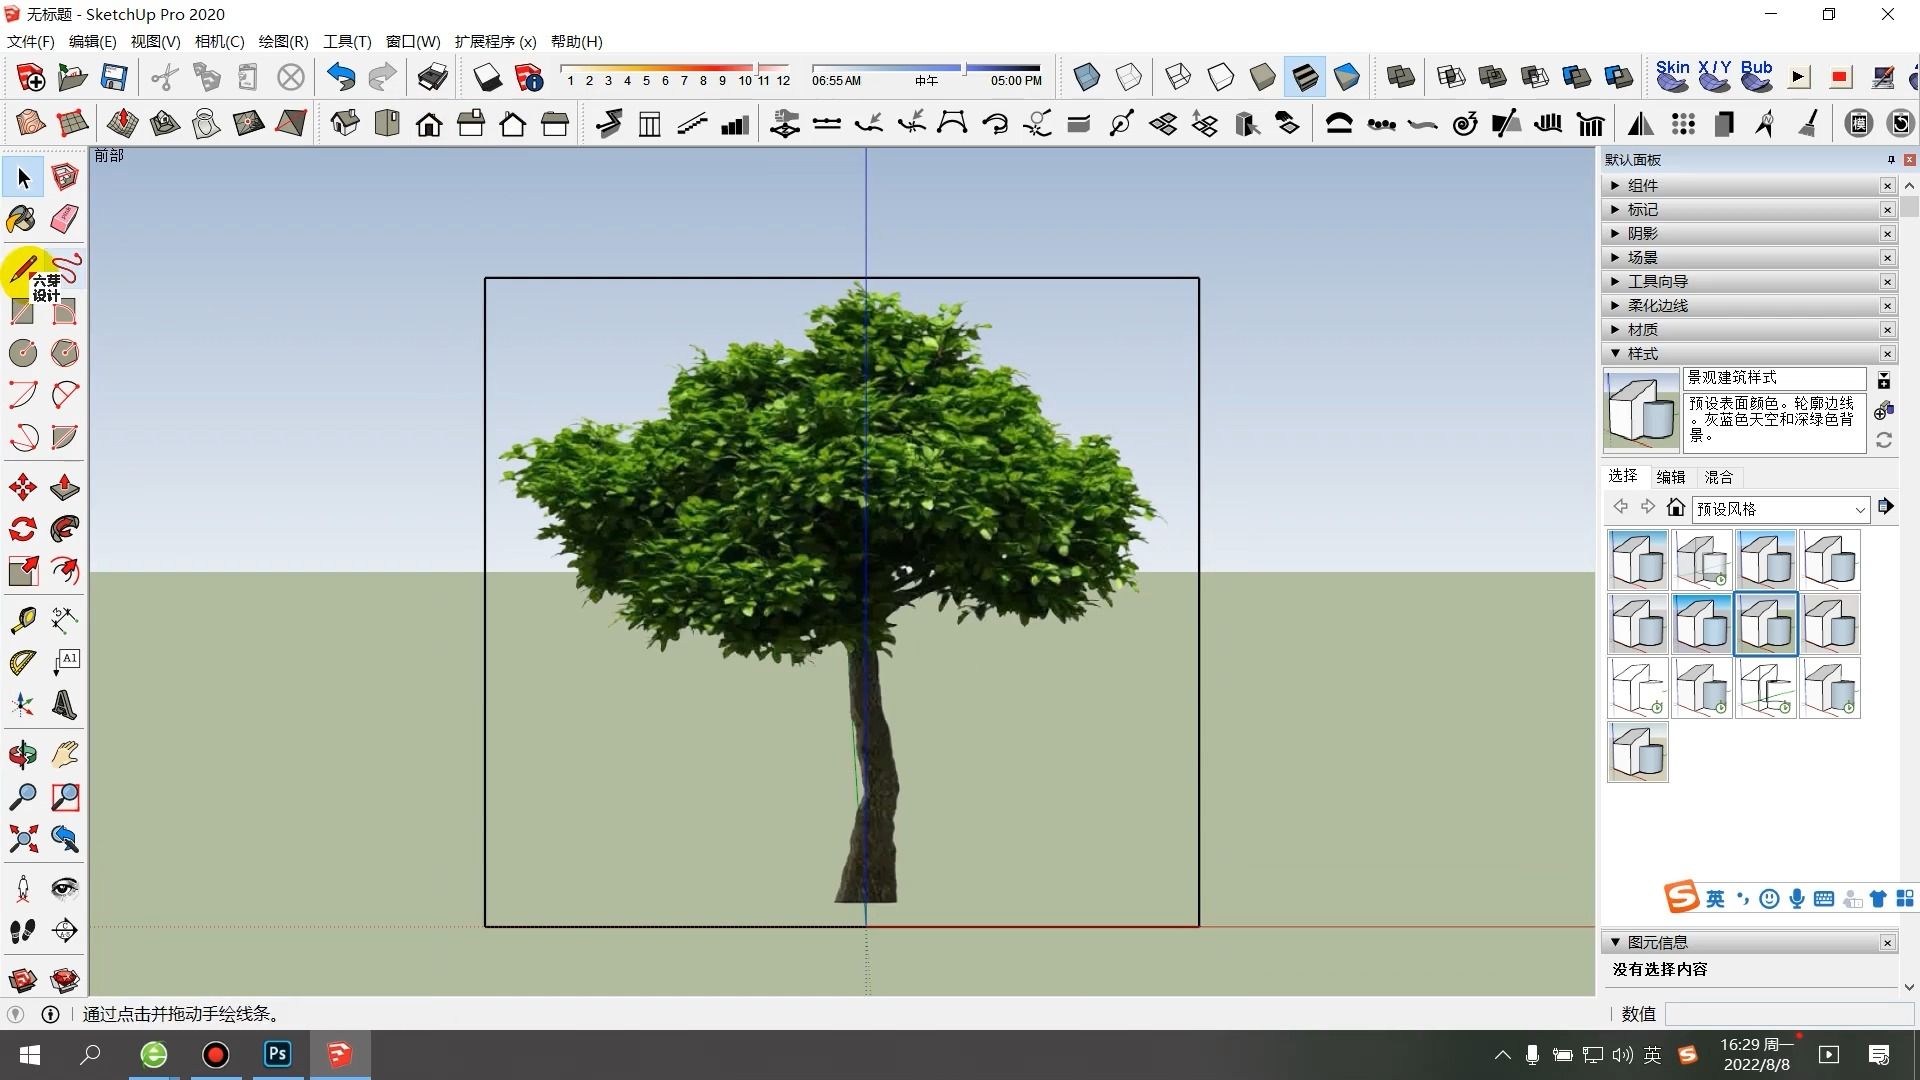
Task: Activate the Push/Pull tool
Action: 65,487
